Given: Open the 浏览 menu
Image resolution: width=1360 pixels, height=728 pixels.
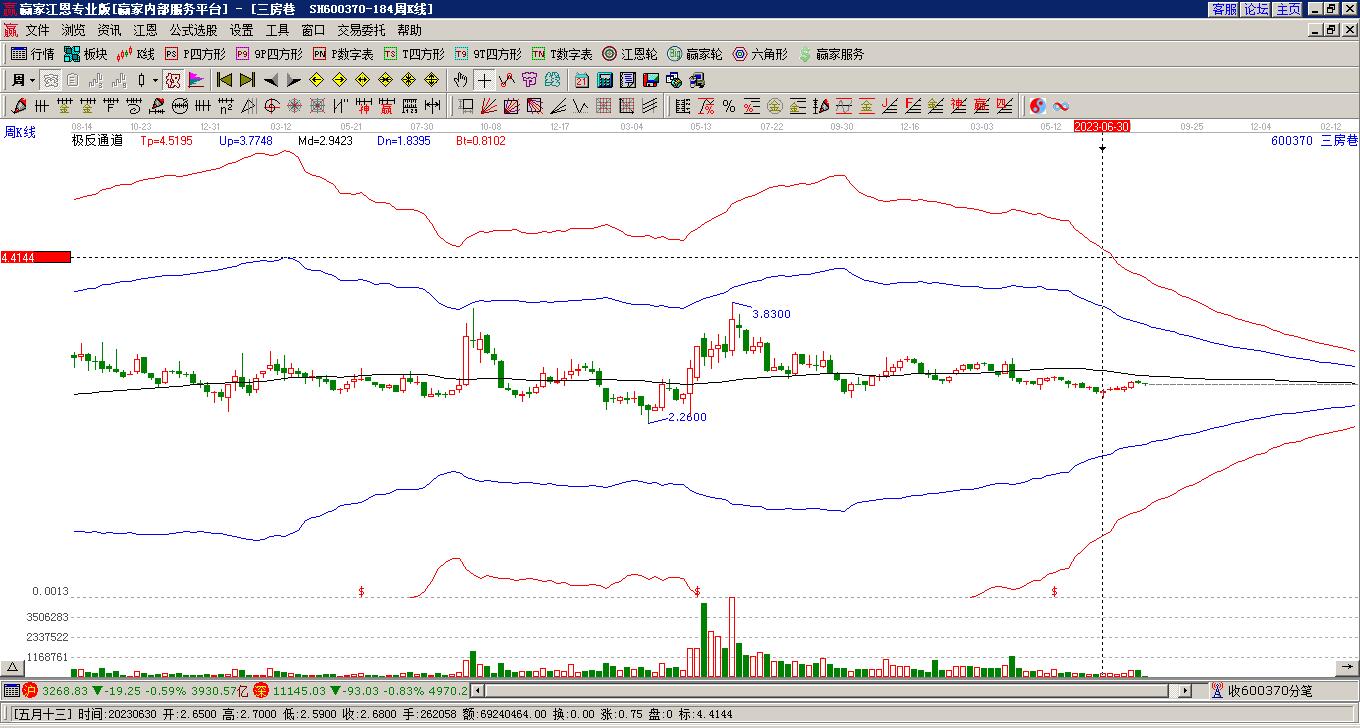Looking at the screenshot, I should pyautogui.click(x=73, y=31).
